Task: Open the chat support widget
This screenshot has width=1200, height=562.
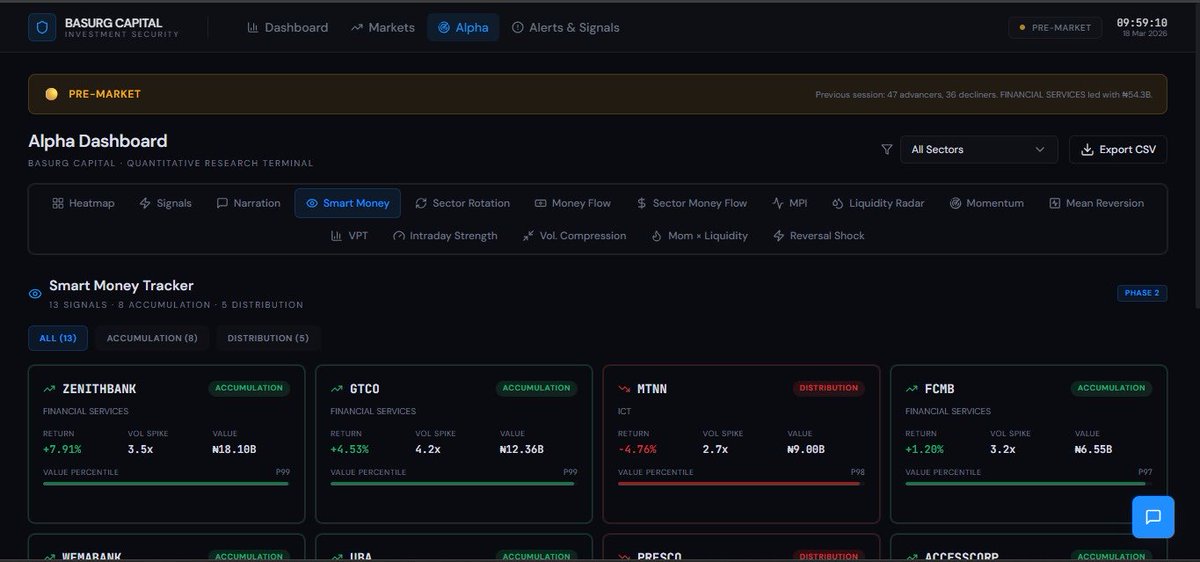Action: [1153, 517]
